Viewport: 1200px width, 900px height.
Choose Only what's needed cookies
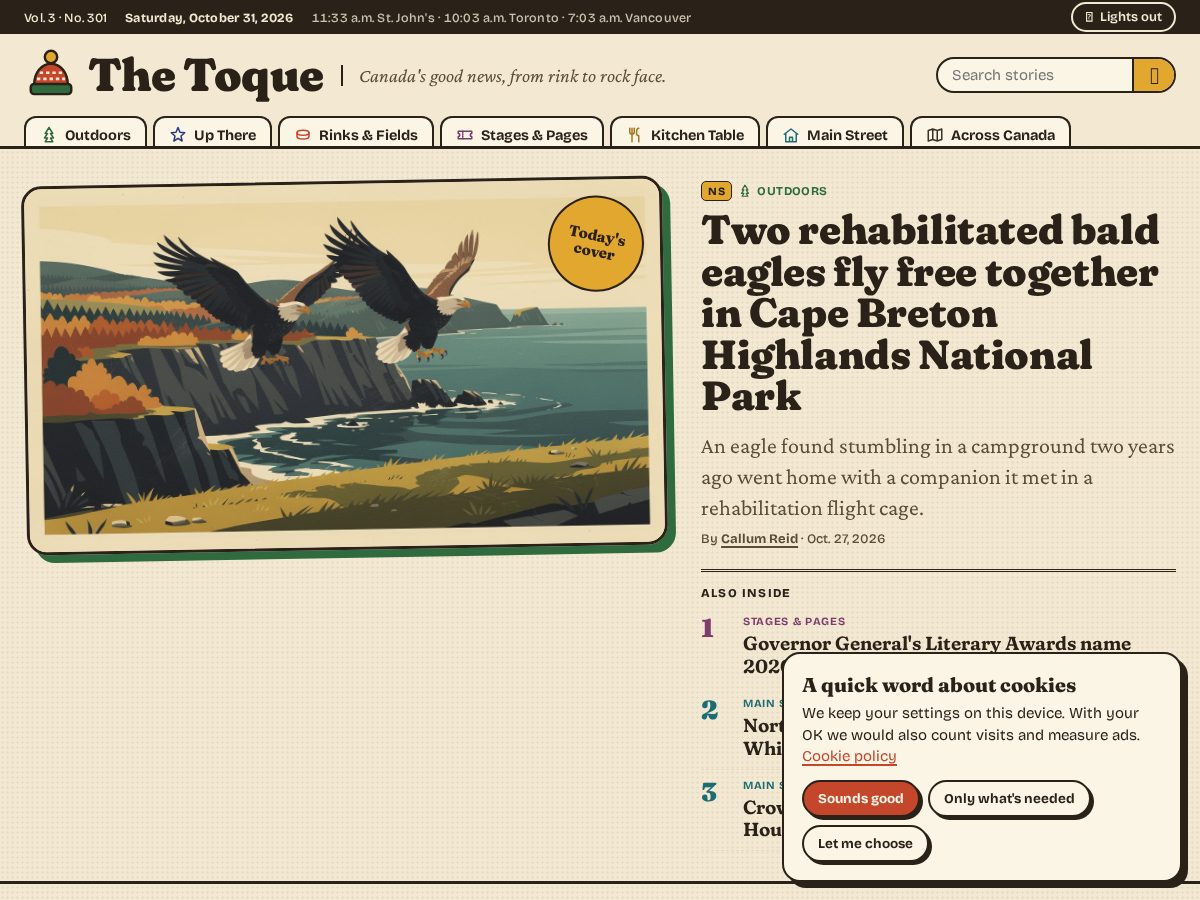click(1009, 798)
